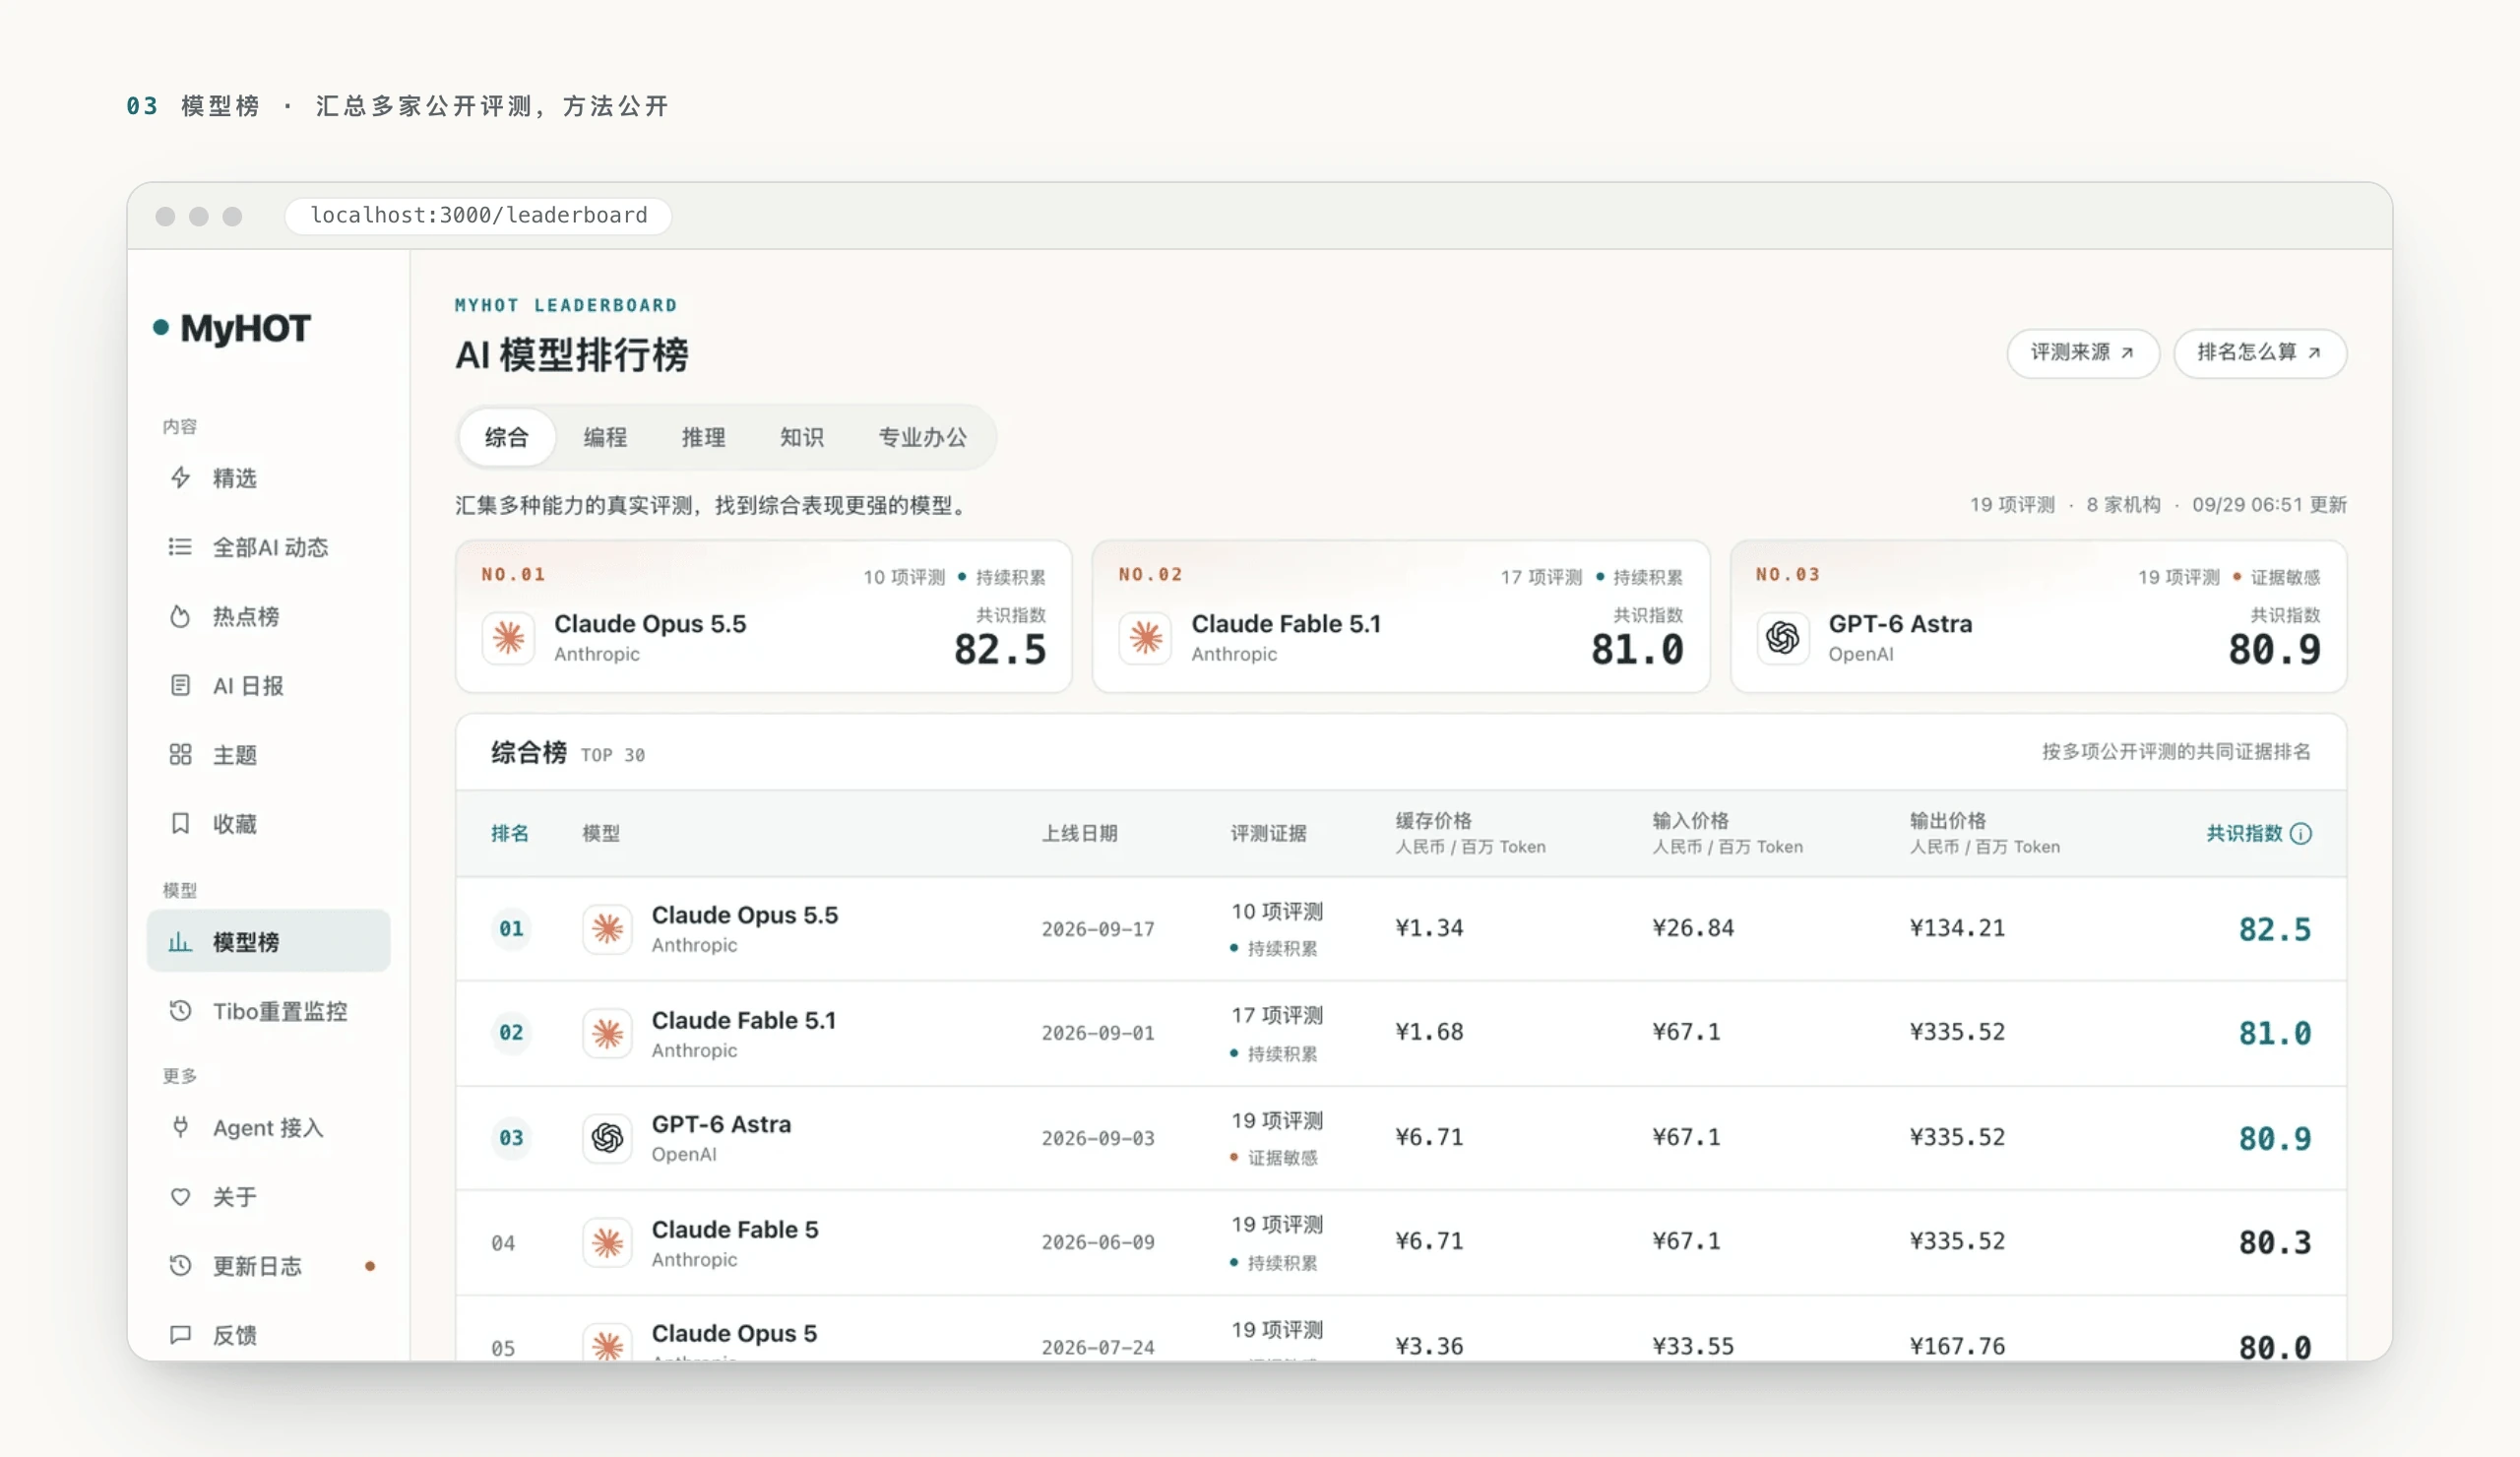Open the Claude Fable 5.1 NO.02 card

[x=1400, y=617]
